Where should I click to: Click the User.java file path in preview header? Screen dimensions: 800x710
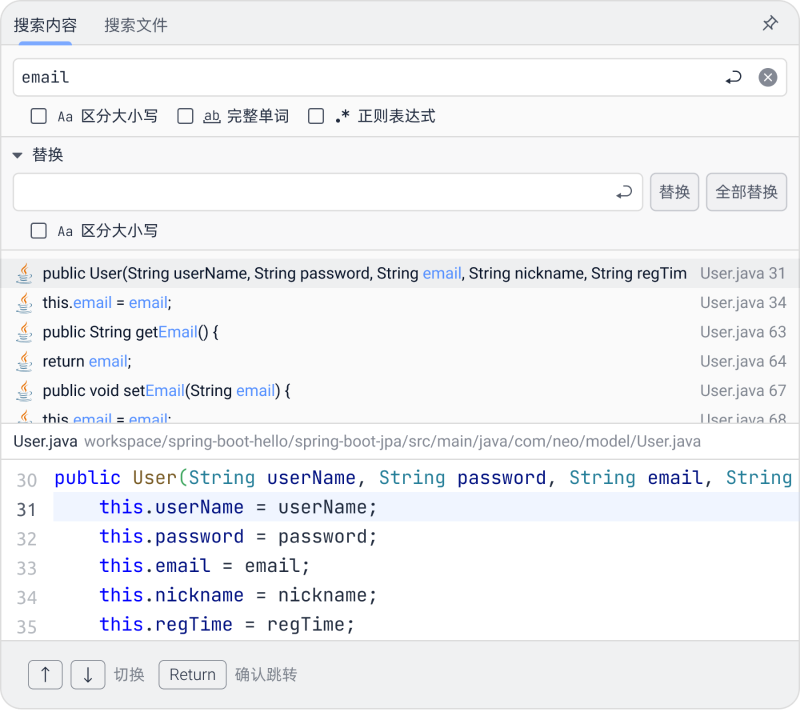[x=392, y=442]
